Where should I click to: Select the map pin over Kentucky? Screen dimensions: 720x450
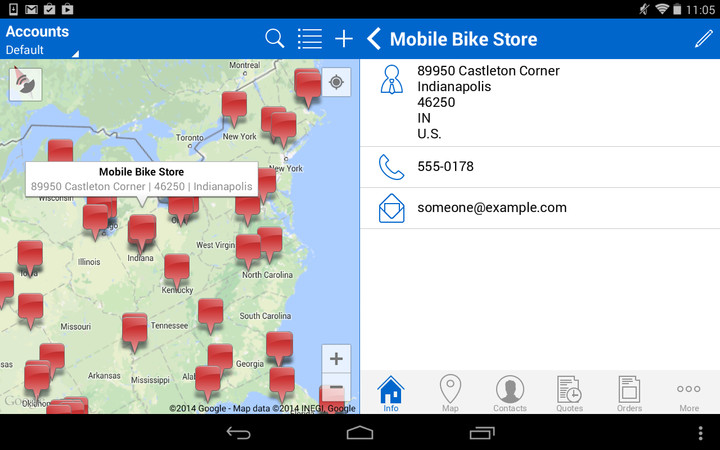[177, 271]
